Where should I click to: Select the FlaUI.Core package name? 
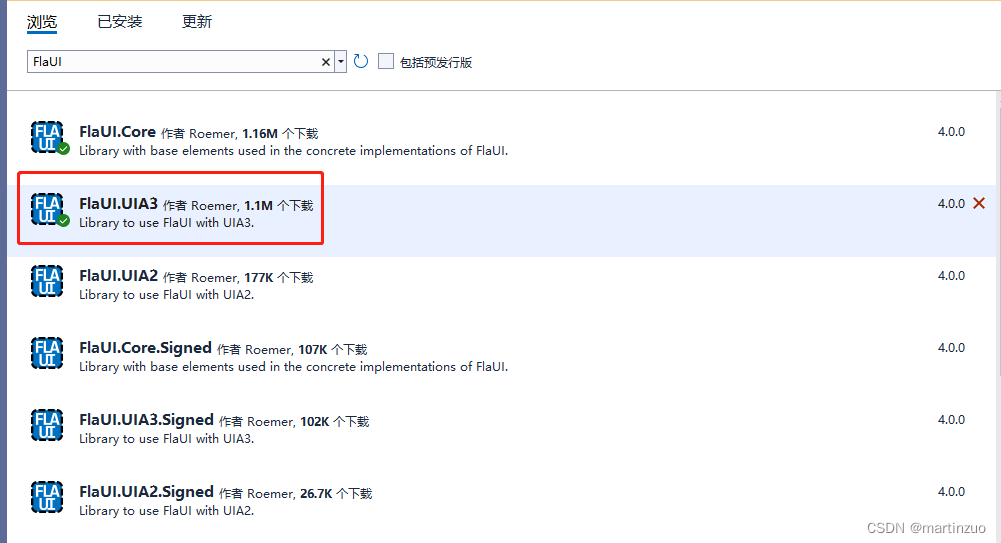pos(117,131)
